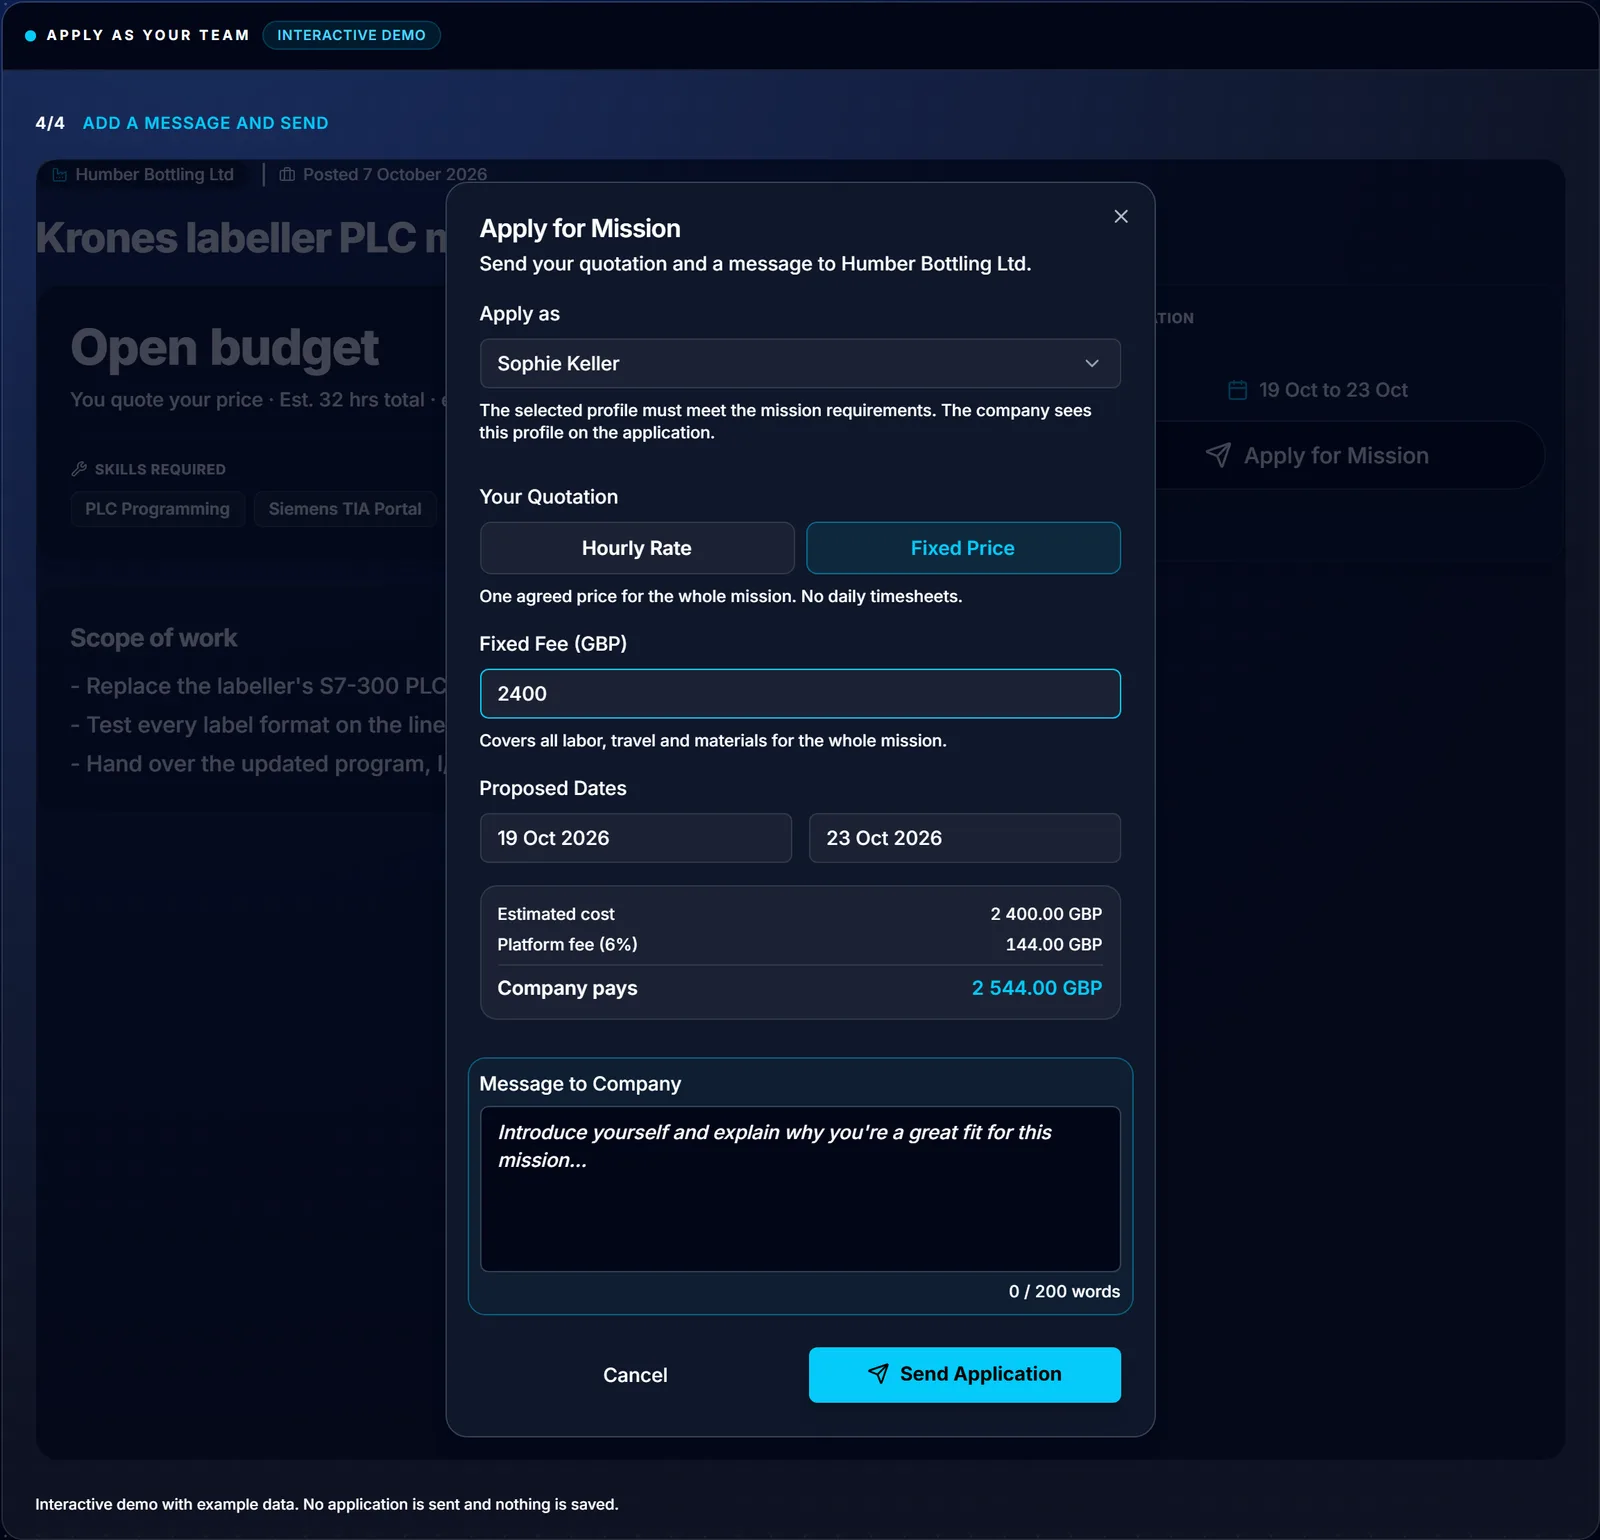Click the briefcase icon by Posted 7 October
Viewport: 1600px width, 1540px height.
coord(287,174)
